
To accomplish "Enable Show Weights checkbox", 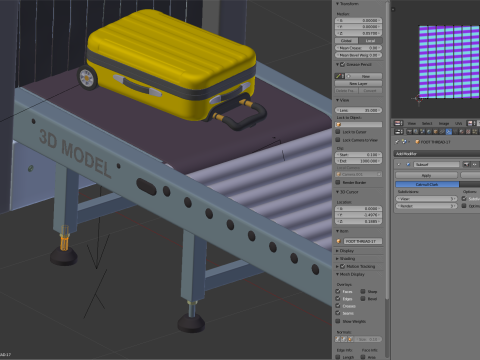I will (338, 321).
